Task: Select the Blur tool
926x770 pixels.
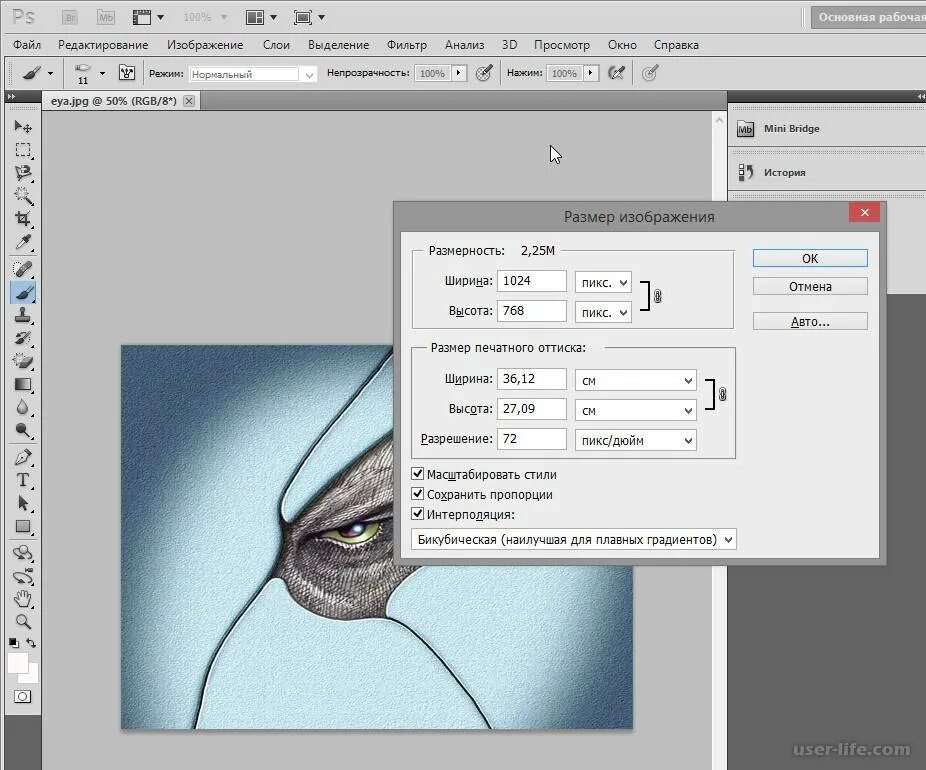Action: coord(23,407)
